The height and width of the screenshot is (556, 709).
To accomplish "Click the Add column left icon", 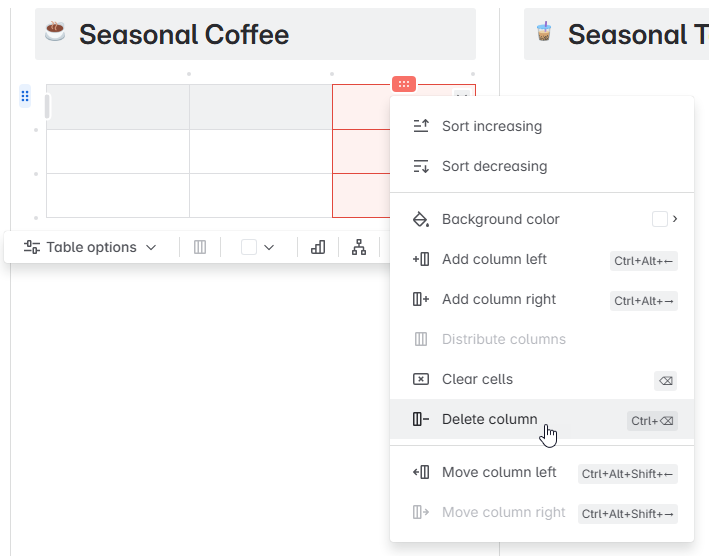I will pos(421,259).
